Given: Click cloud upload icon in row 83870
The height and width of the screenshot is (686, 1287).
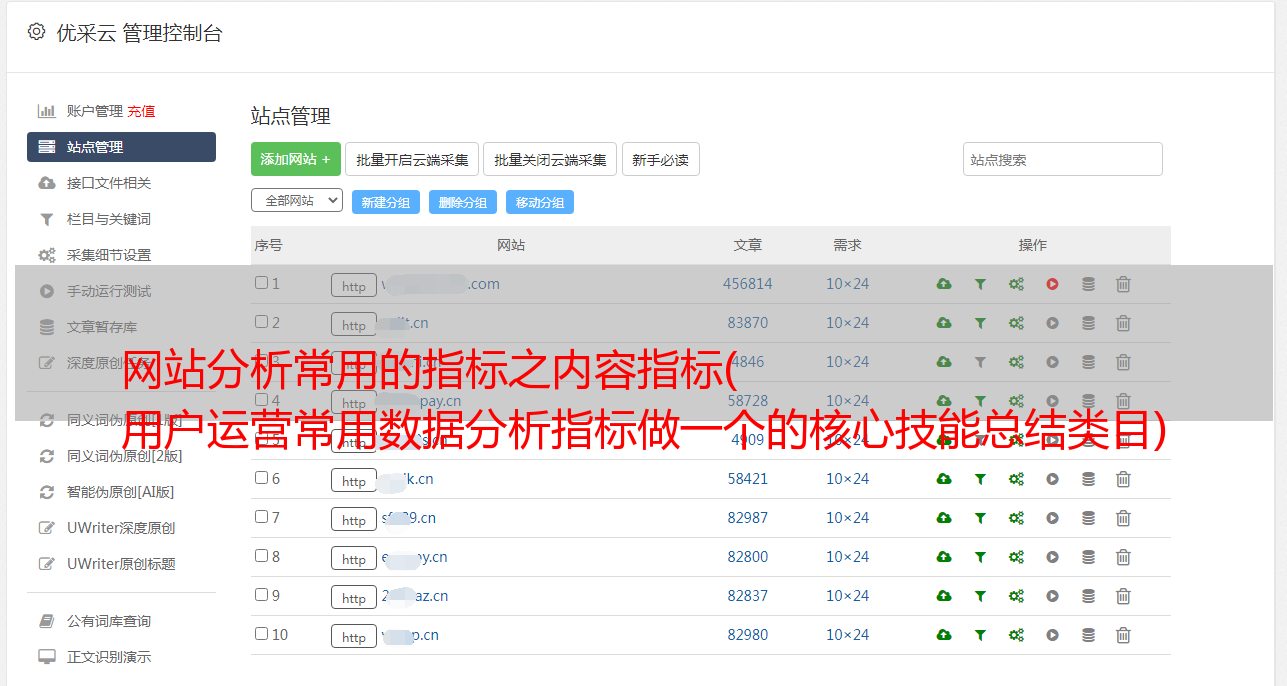Looking at the screenshot, I should pos(944,323).
